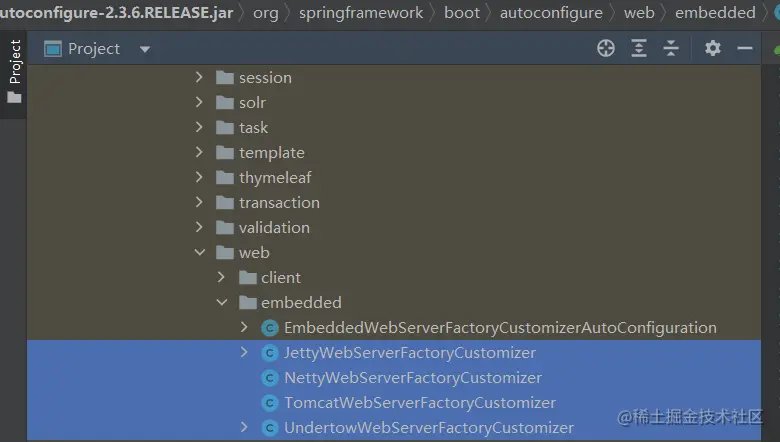Select the thymeleaf package
780x442 pixels.
275,178
